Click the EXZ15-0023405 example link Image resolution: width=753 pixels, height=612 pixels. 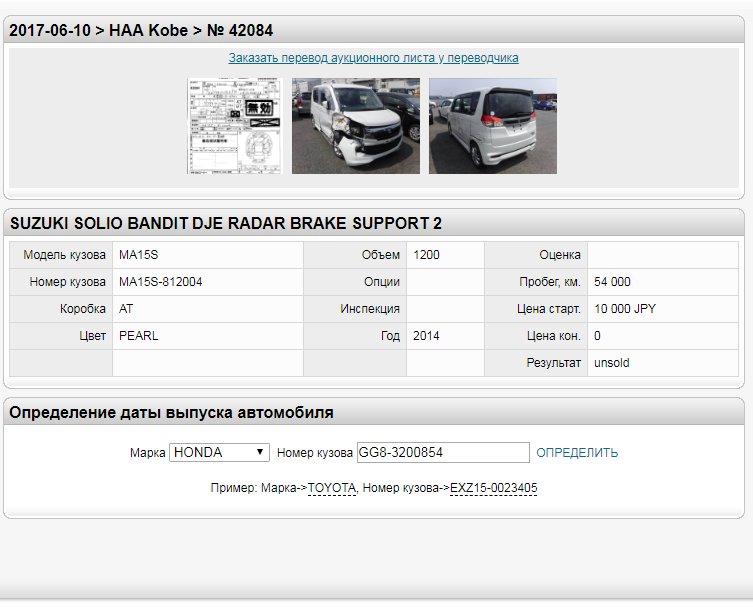[494, 488]
